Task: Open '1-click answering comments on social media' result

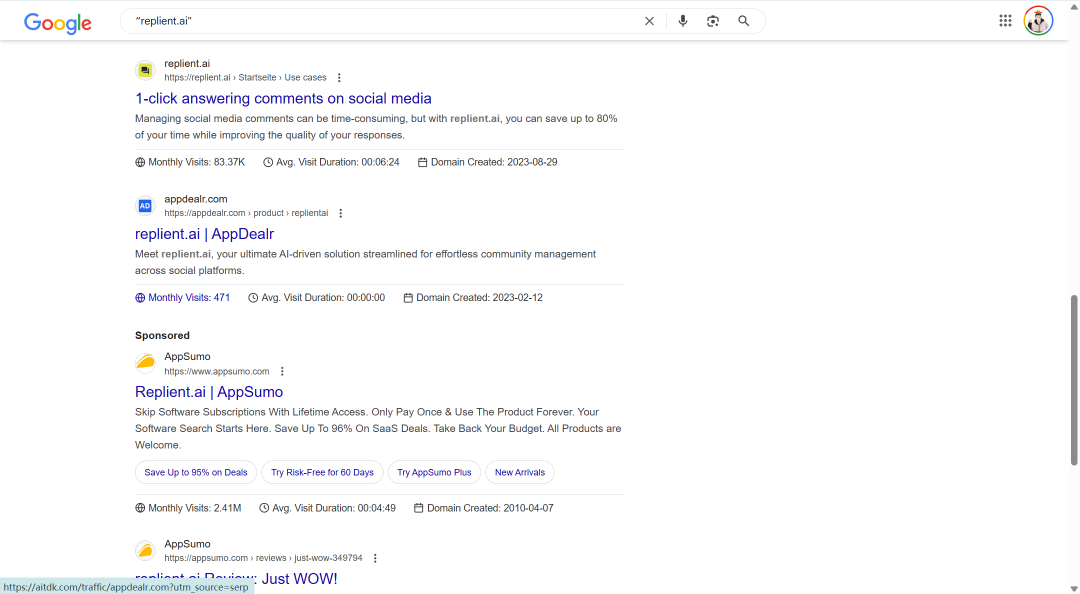Action: pyautogui.click(x=283, y=99)
